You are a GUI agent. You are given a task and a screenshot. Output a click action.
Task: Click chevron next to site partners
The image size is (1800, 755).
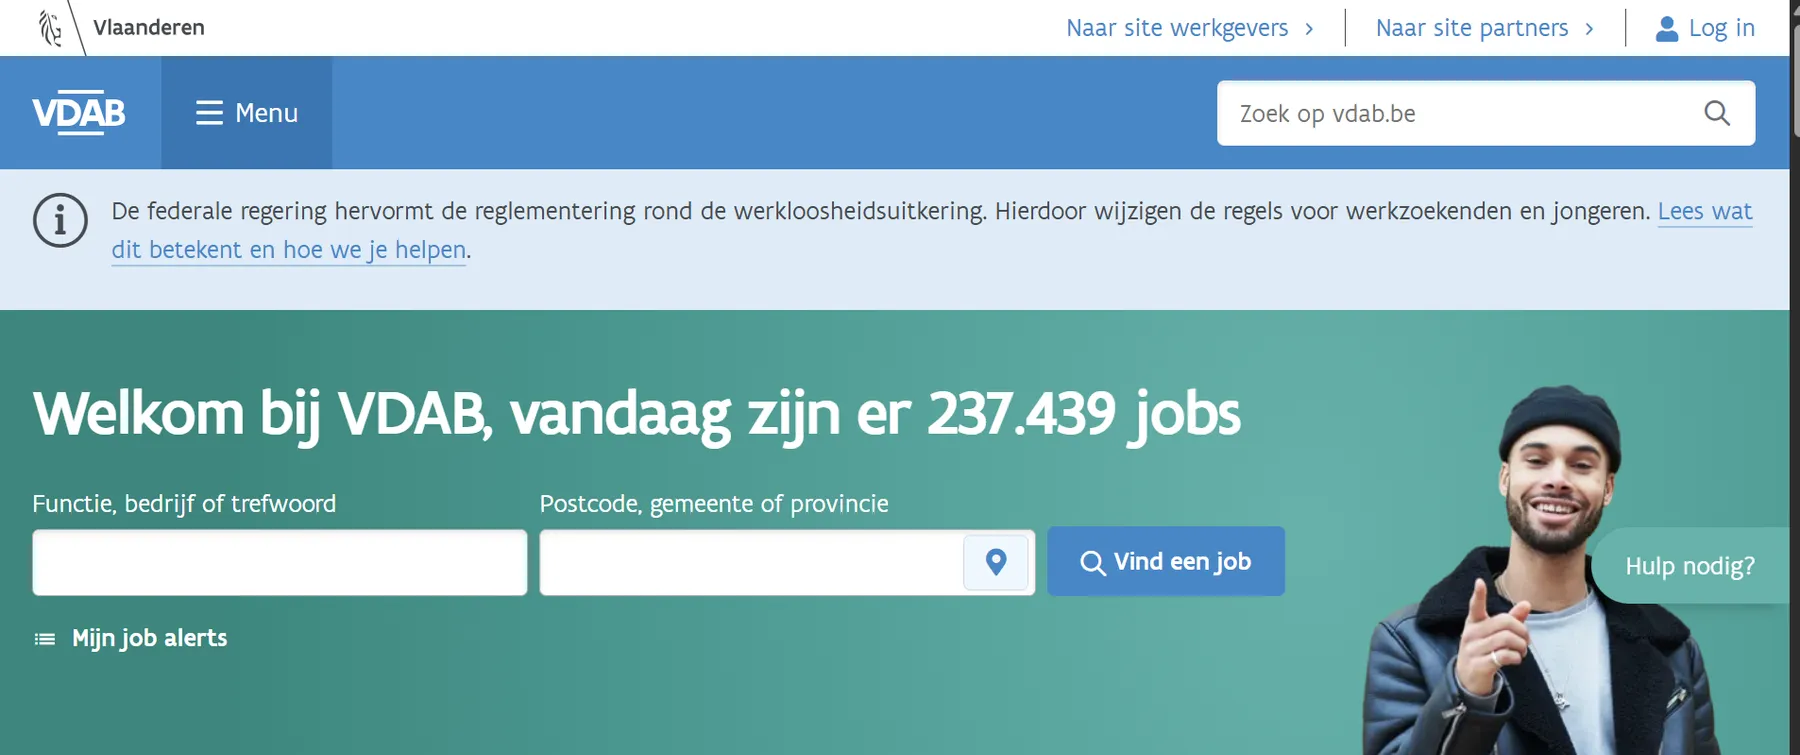(x=1589, y=29)
